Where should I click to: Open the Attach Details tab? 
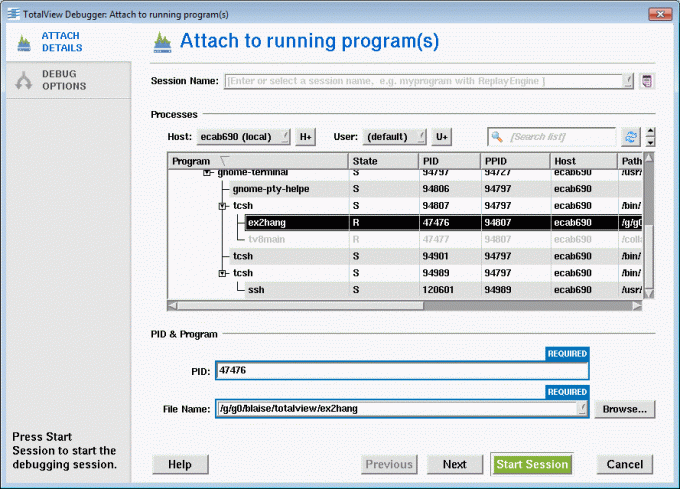(68, 42)
